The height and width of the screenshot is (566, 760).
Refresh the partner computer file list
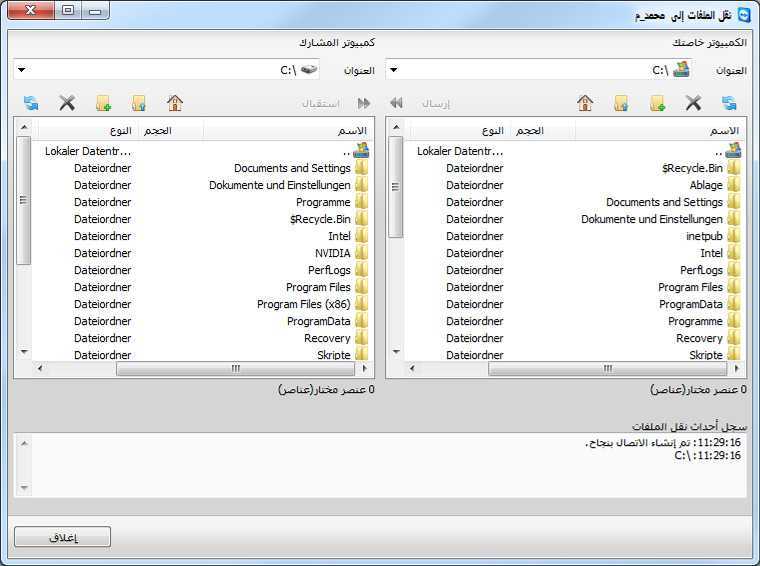pyautogui.click(x=31, y=103)
